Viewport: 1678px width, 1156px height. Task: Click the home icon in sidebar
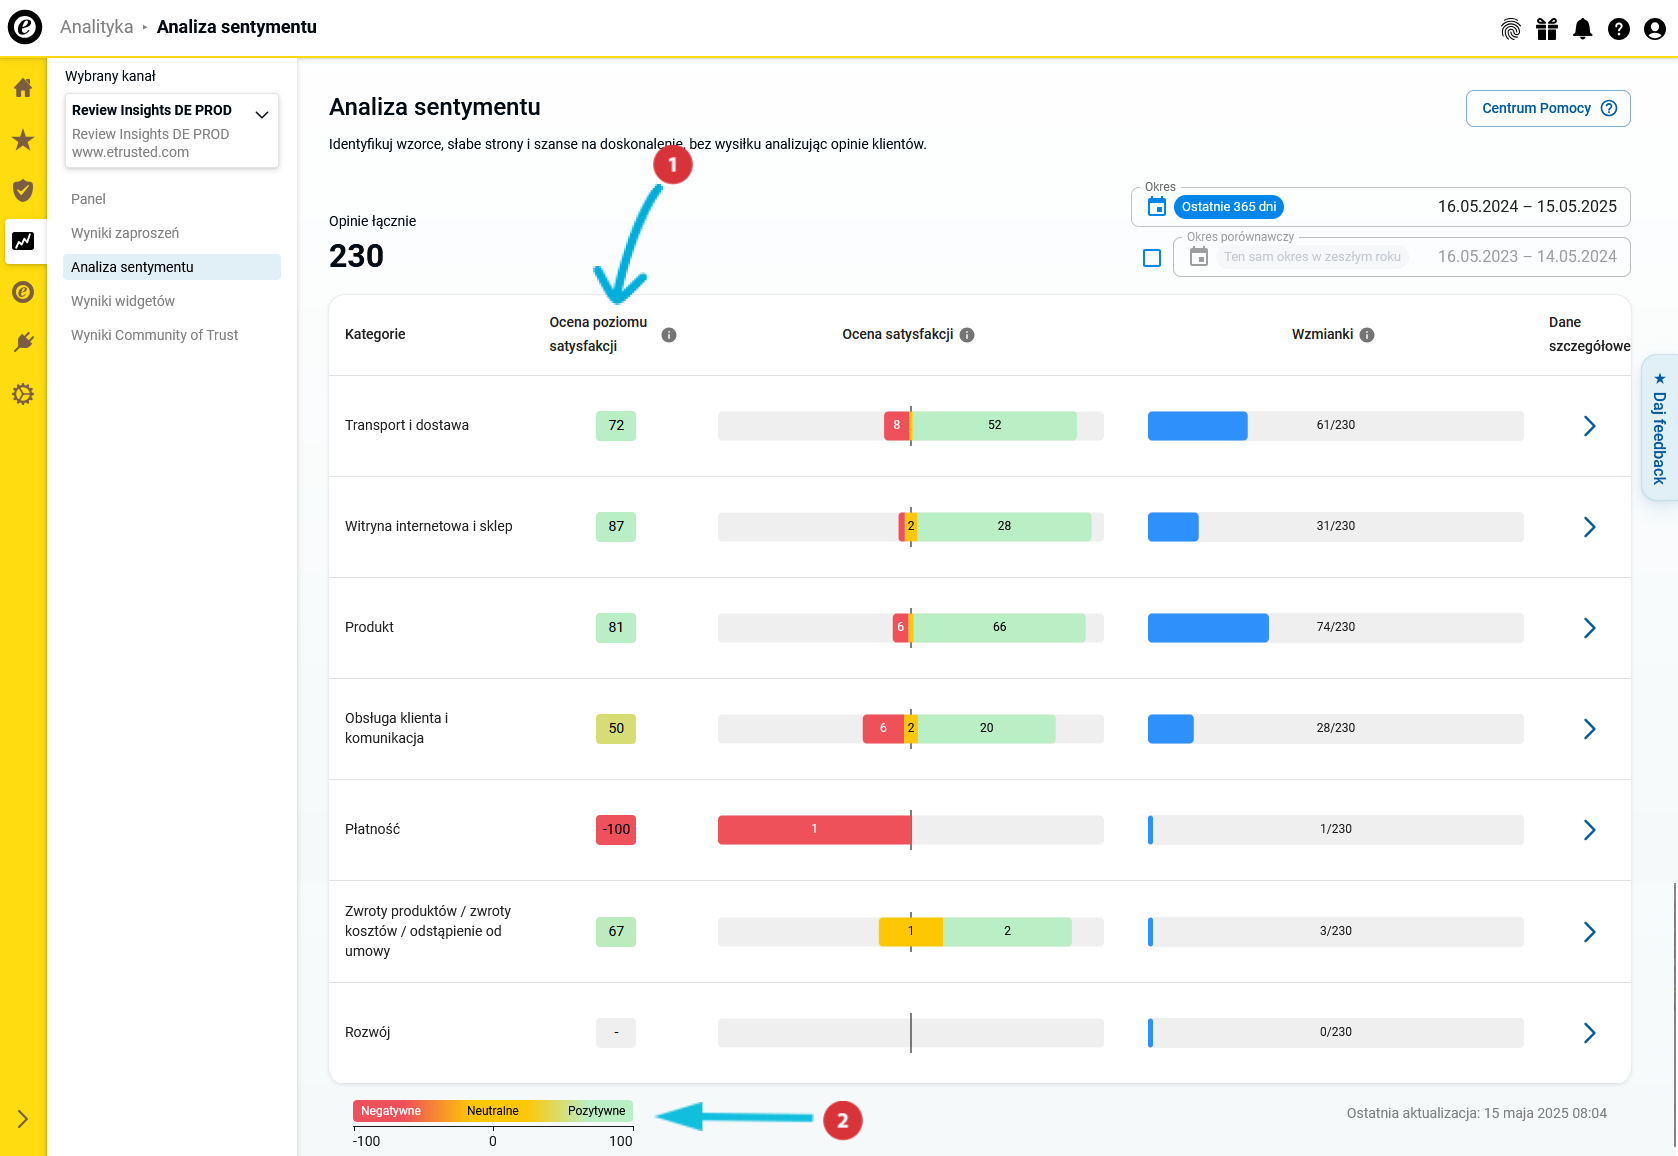[x=23, y=88]
